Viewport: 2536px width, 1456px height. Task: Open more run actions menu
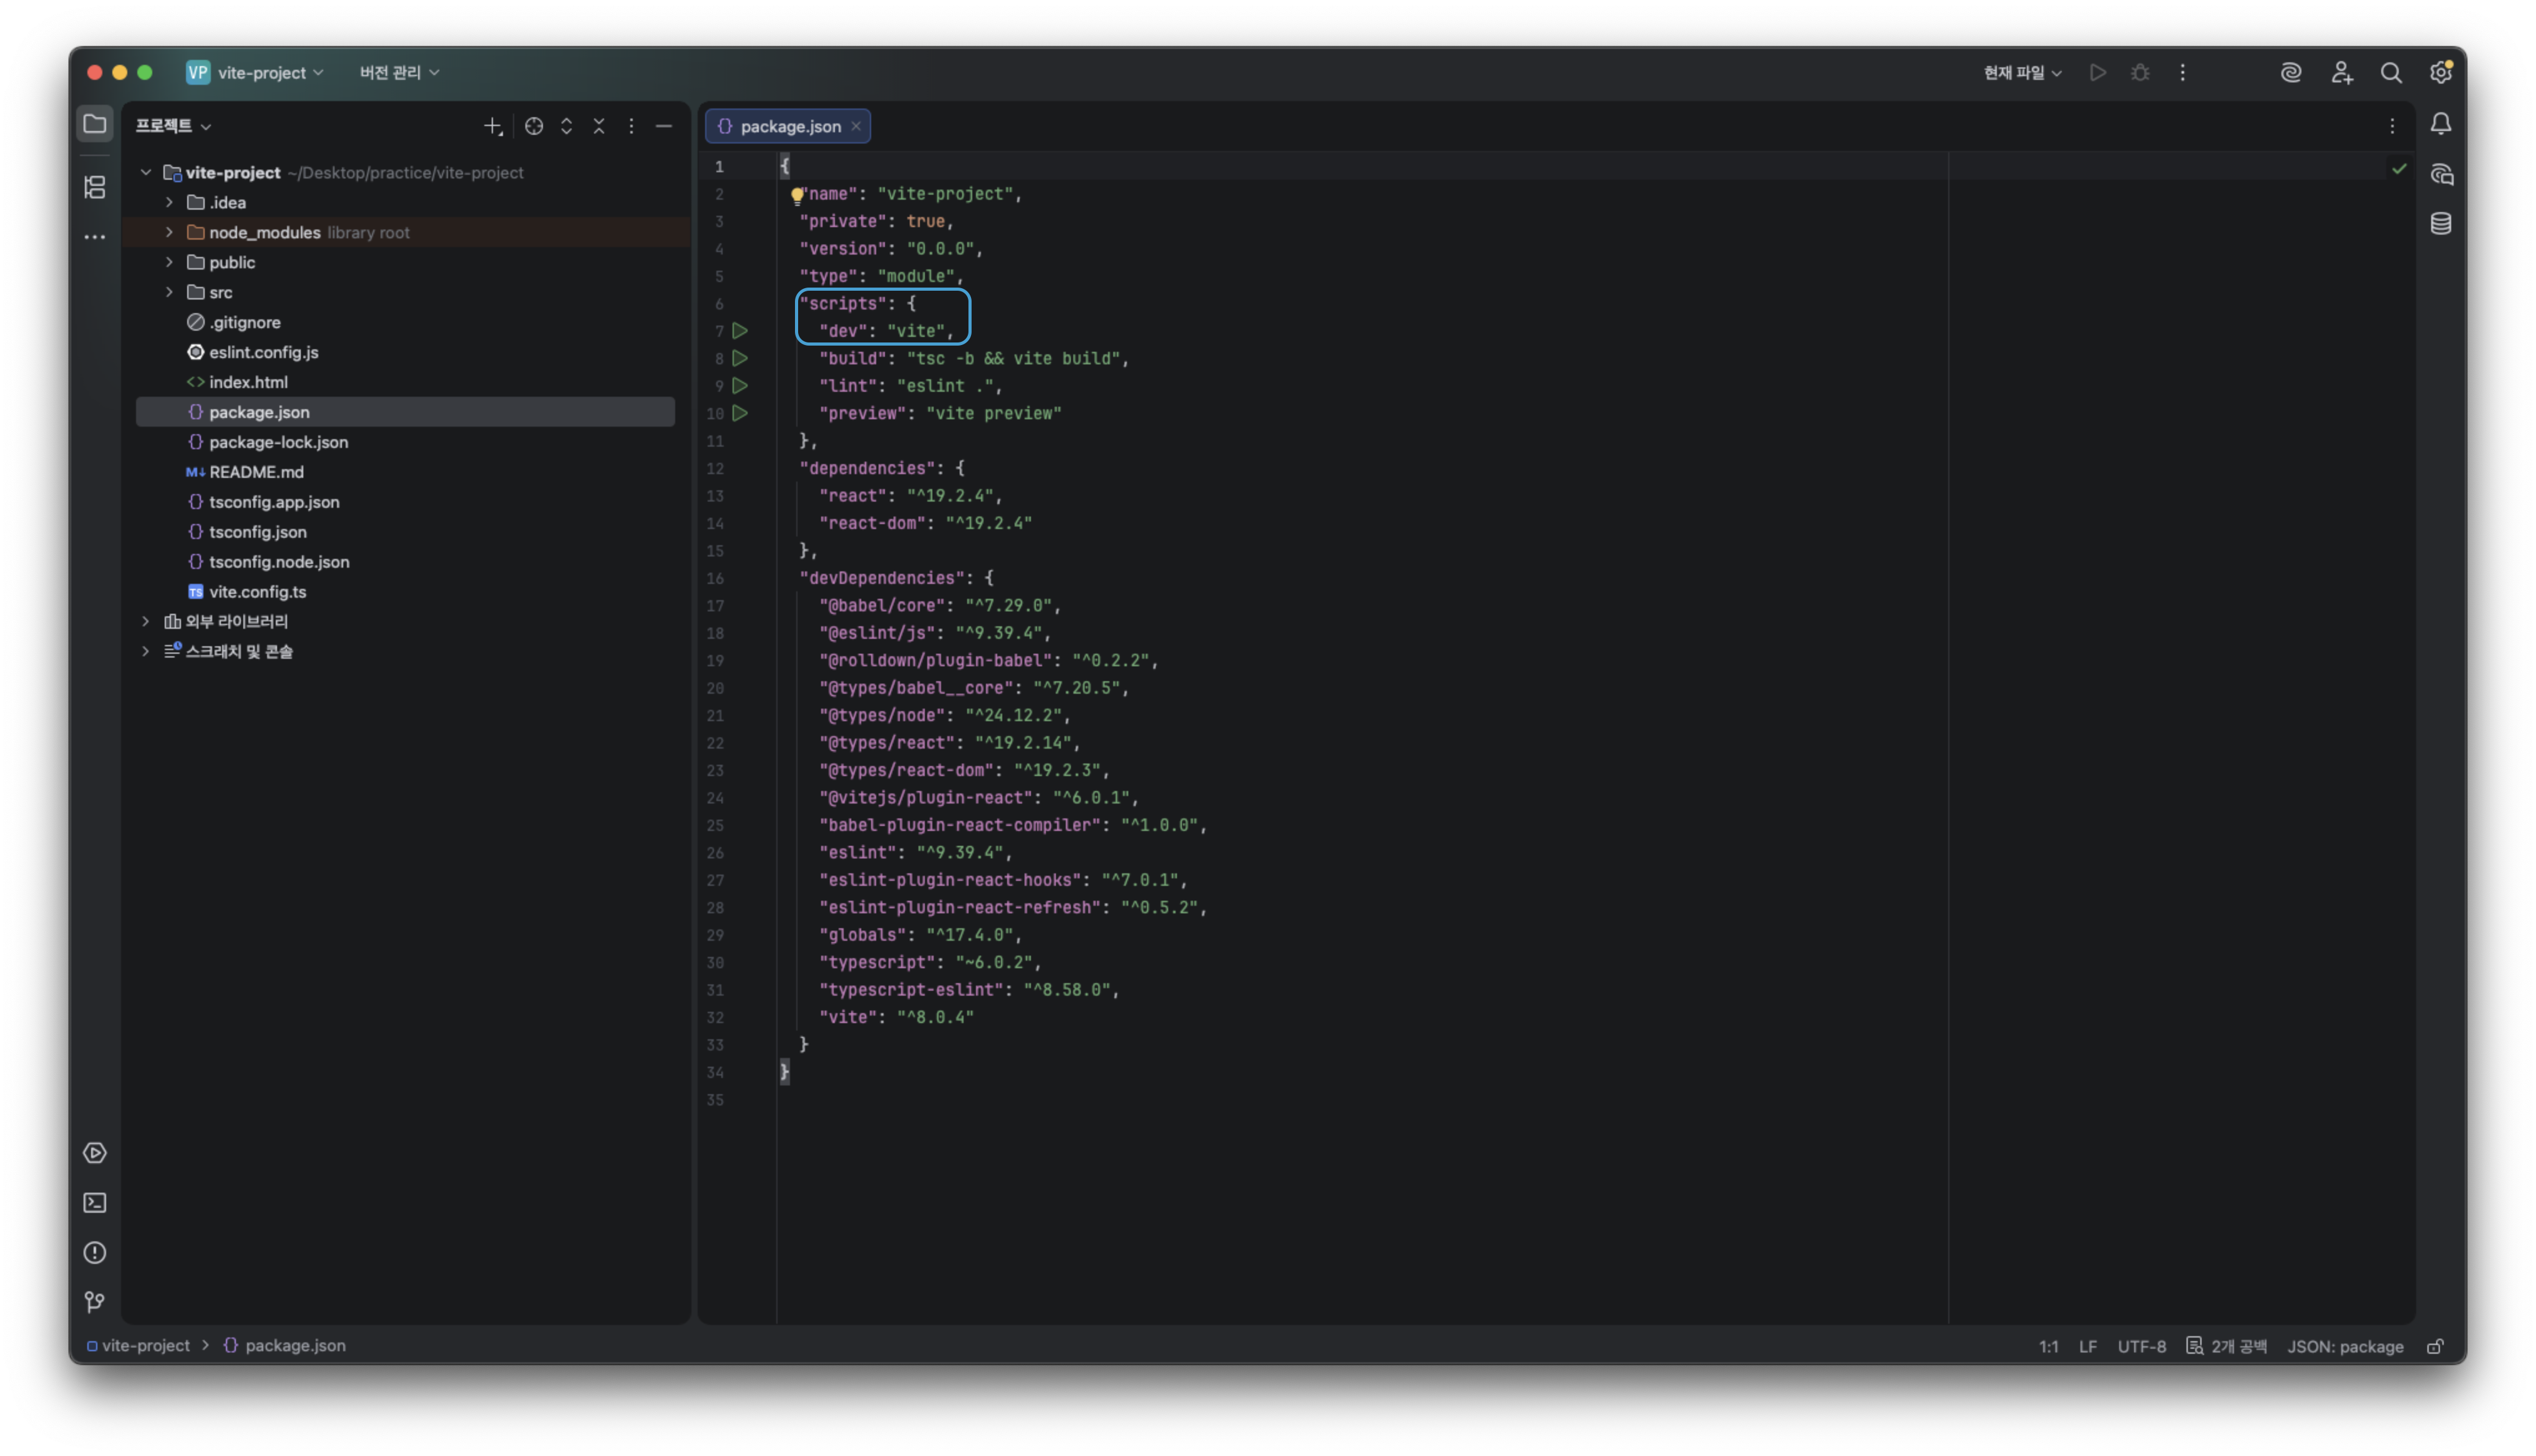pyautogui.click(x=2183, y=72)
